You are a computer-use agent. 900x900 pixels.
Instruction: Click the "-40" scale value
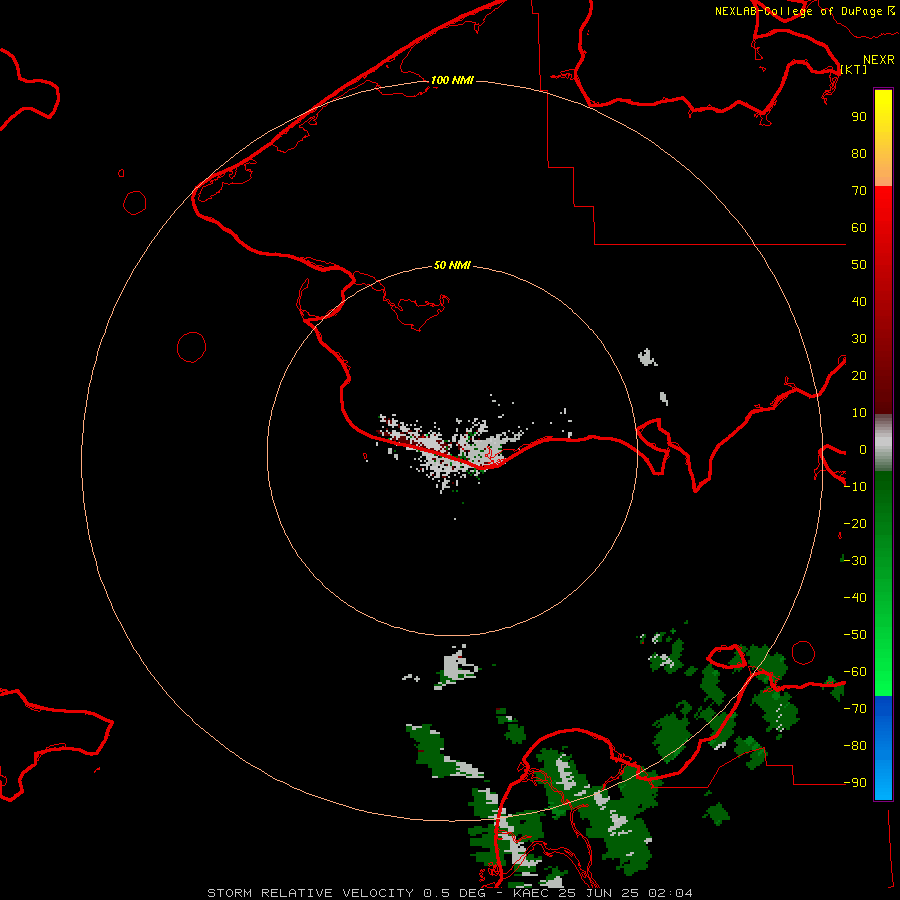pos(855,598)
